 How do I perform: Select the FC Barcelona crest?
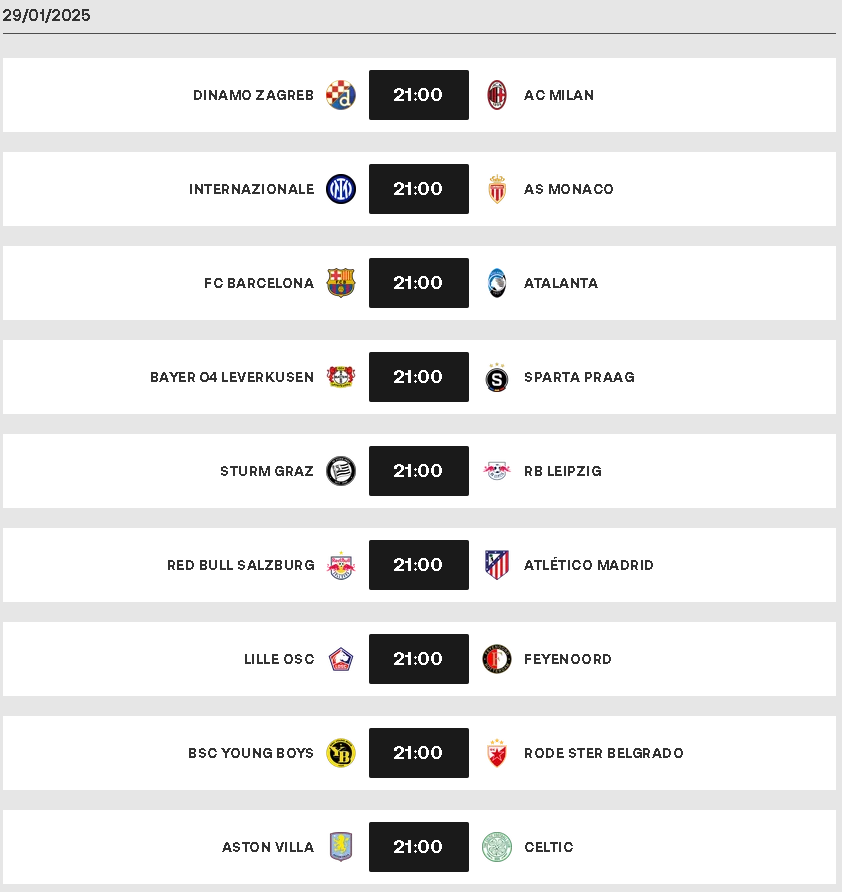click(341, 283)
